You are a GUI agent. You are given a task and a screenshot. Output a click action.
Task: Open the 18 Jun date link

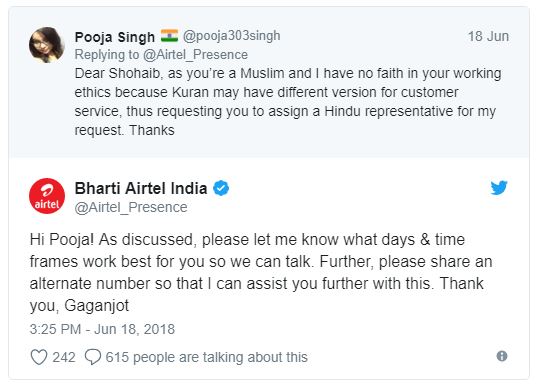point(488,36)
